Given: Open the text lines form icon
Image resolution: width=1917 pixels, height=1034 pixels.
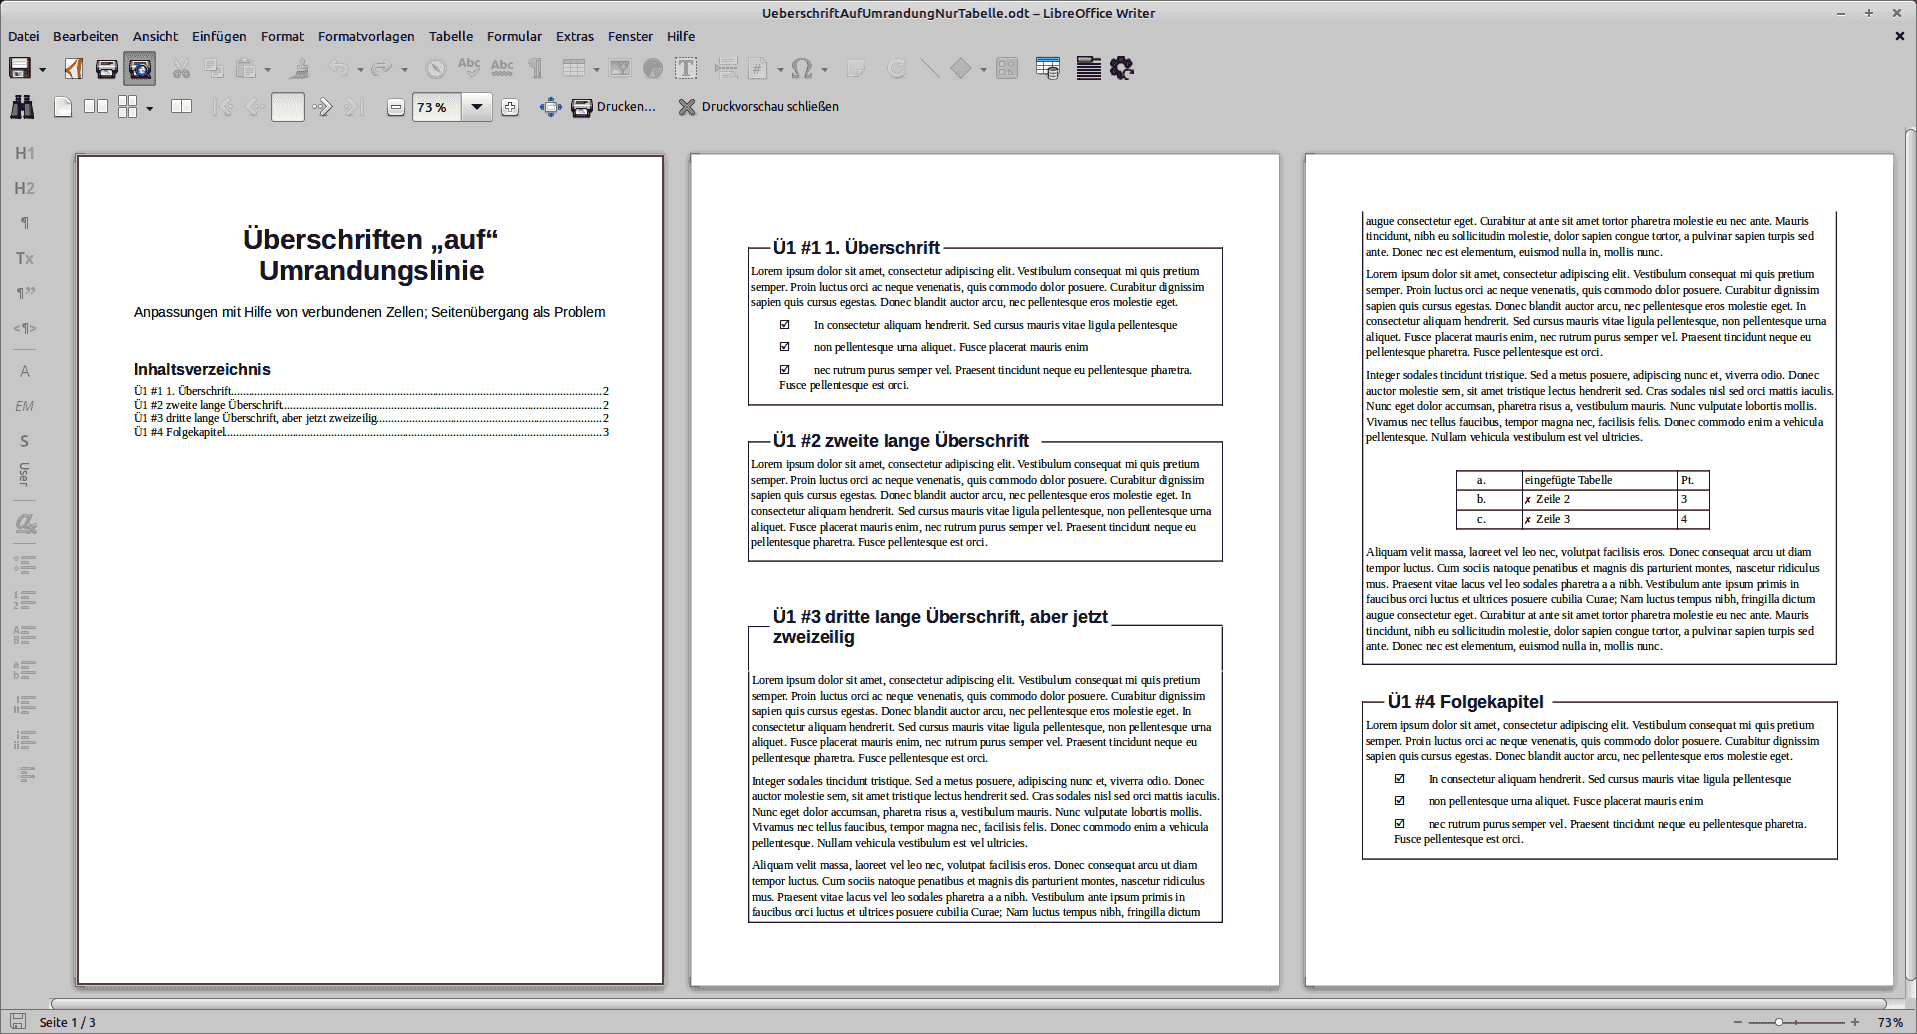Looking at the screenshot, I should (1089, 68).
